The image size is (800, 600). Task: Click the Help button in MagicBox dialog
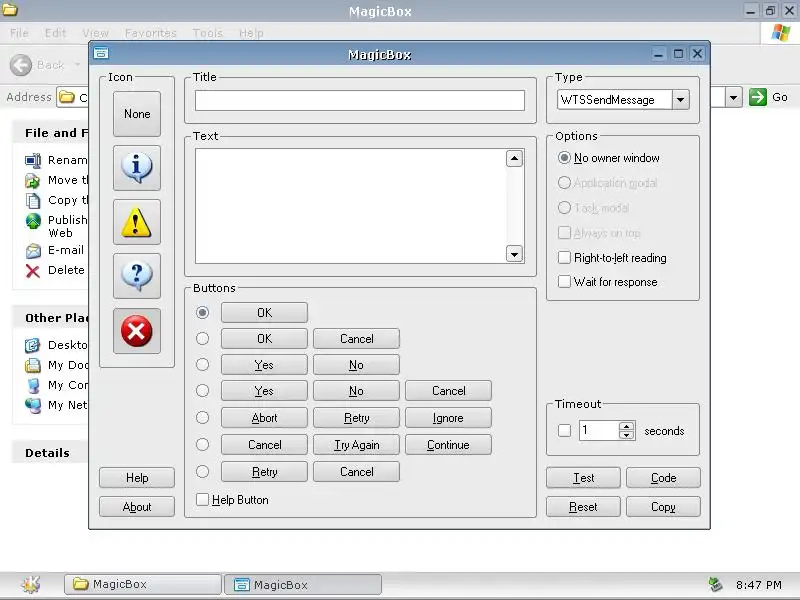click(x=137, y=478)
